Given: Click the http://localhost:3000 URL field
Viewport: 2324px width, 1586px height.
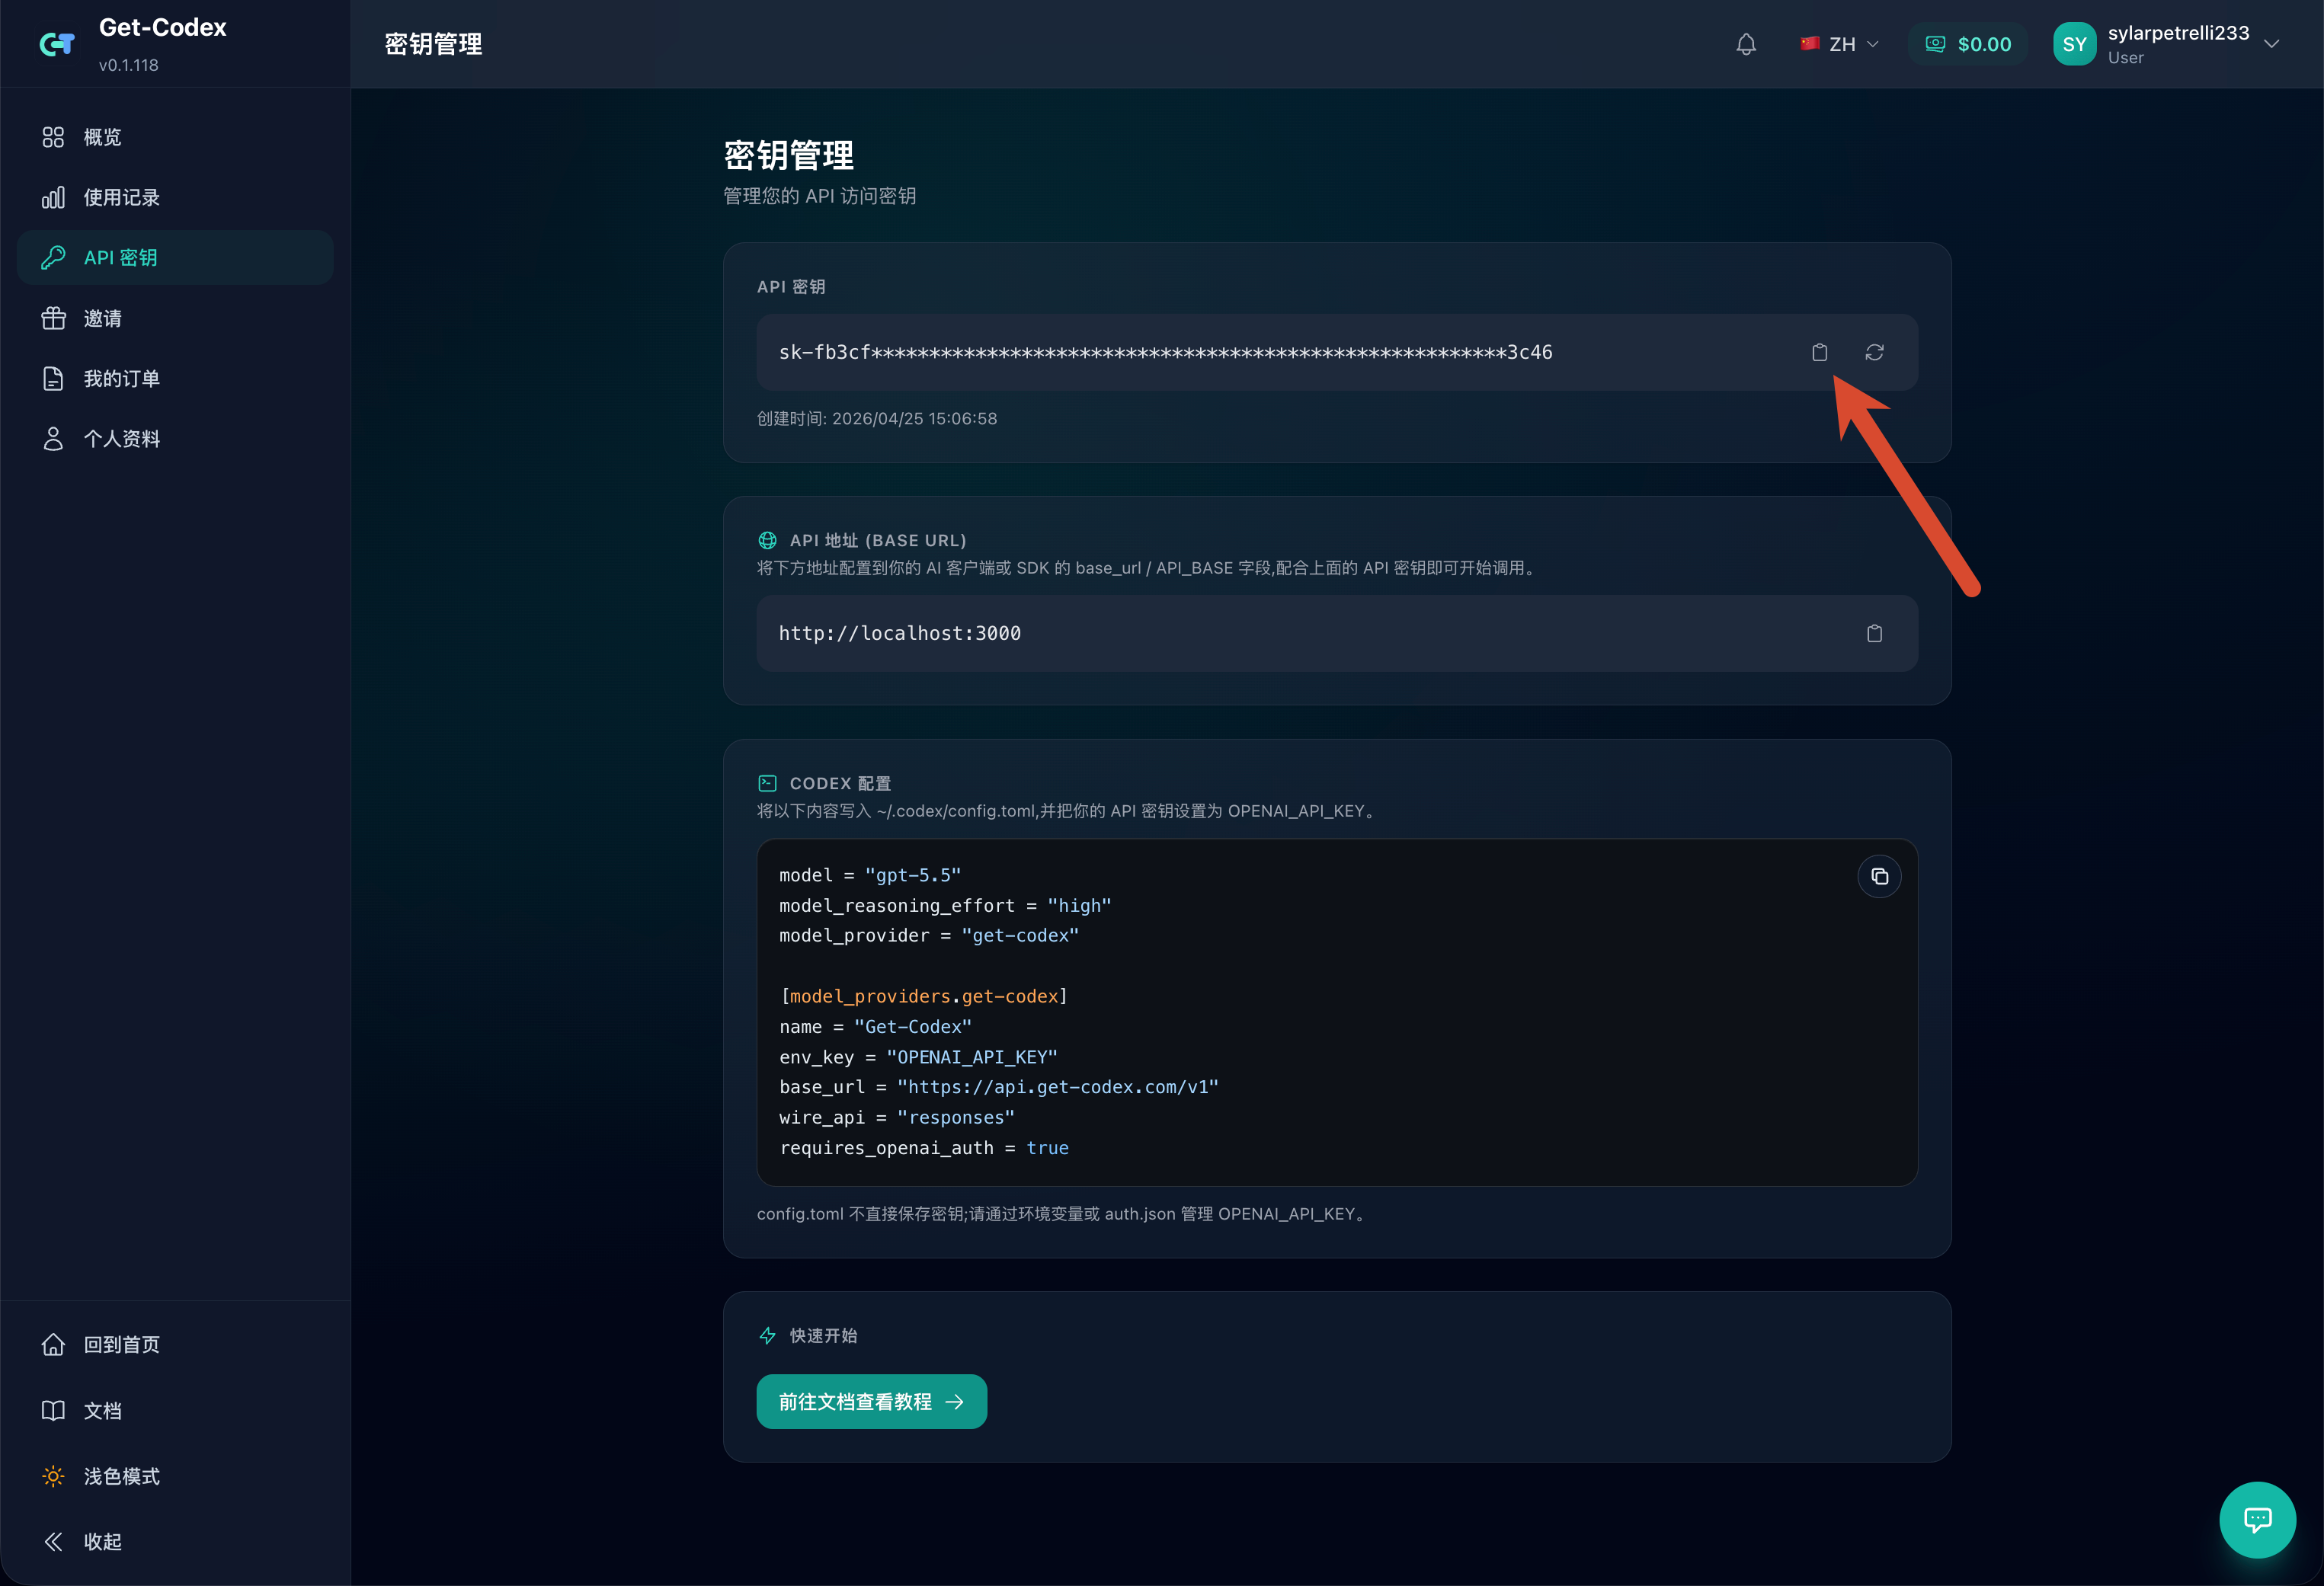Looking at the screenshot, I should pyautogui.click(x=1337, y=633).
